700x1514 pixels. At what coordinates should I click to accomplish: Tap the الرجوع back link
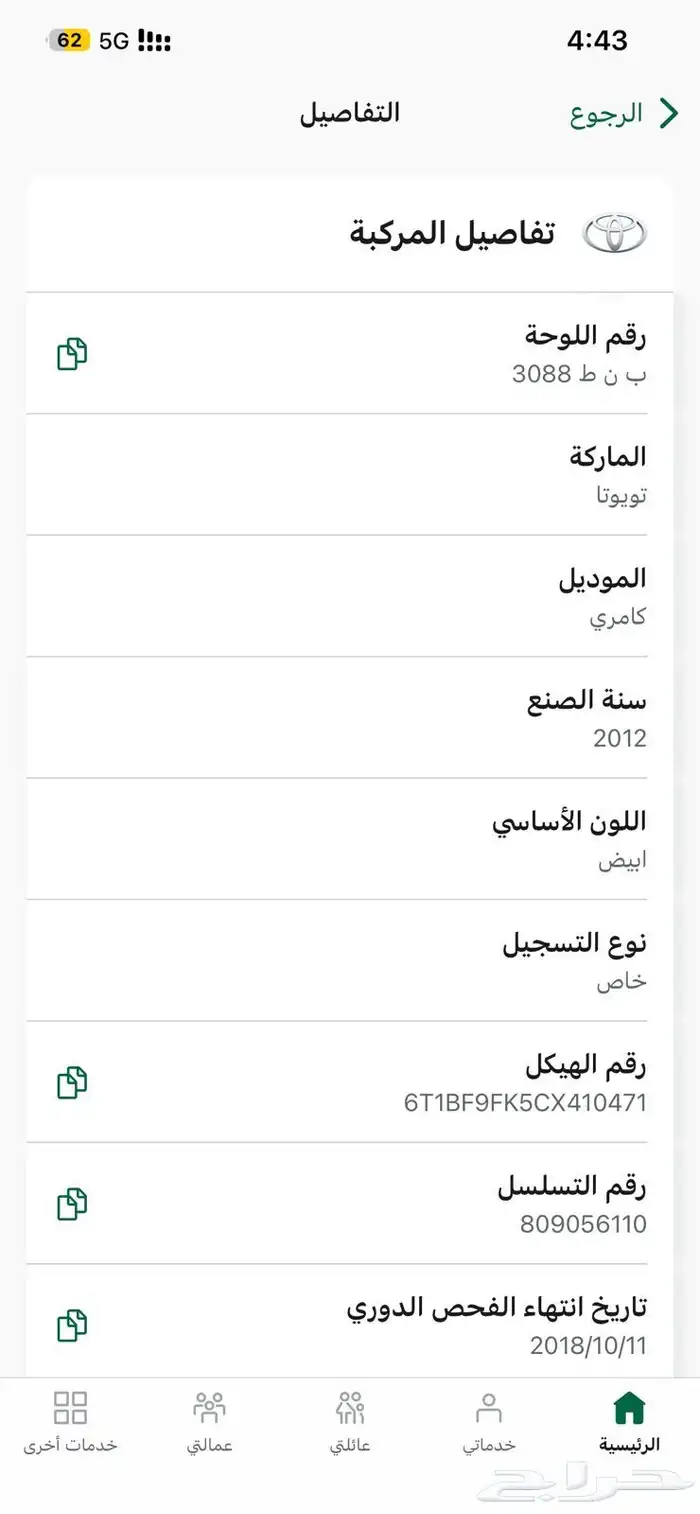click(x=606, y=114)
